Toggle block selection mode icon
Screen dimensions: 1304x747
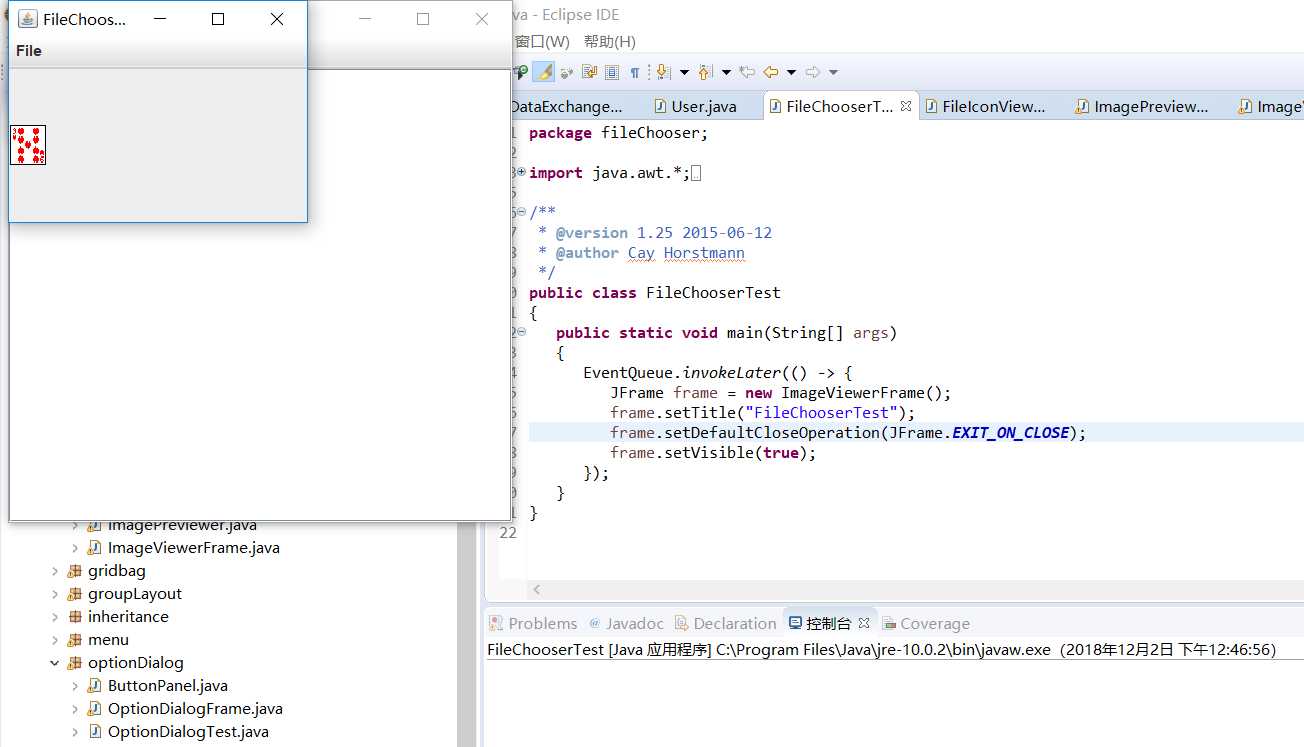(612, 72)
